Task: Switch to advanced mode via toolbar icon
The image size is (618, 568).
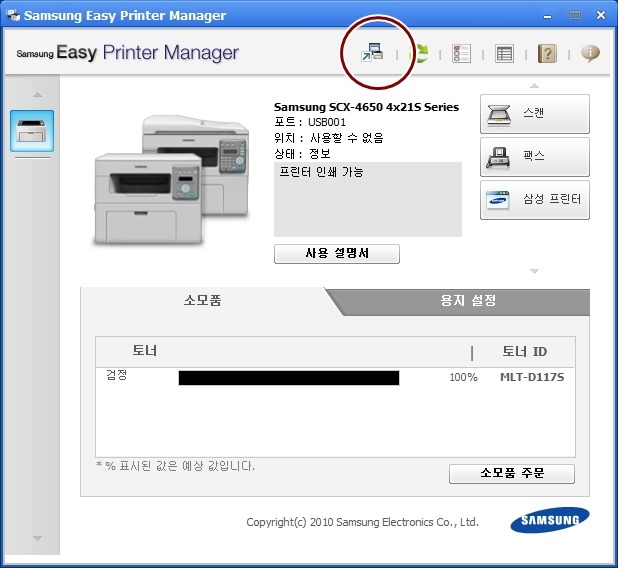Action: [372, 53]
